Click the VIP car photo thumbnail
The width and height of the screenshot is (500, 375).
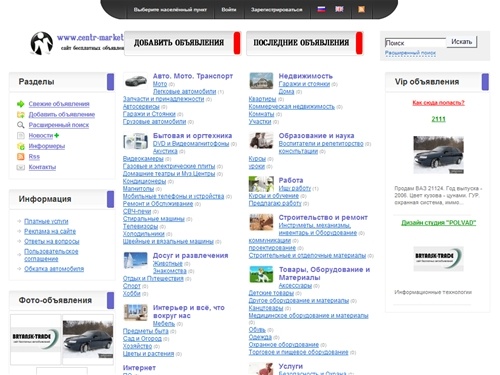[438, 155]
